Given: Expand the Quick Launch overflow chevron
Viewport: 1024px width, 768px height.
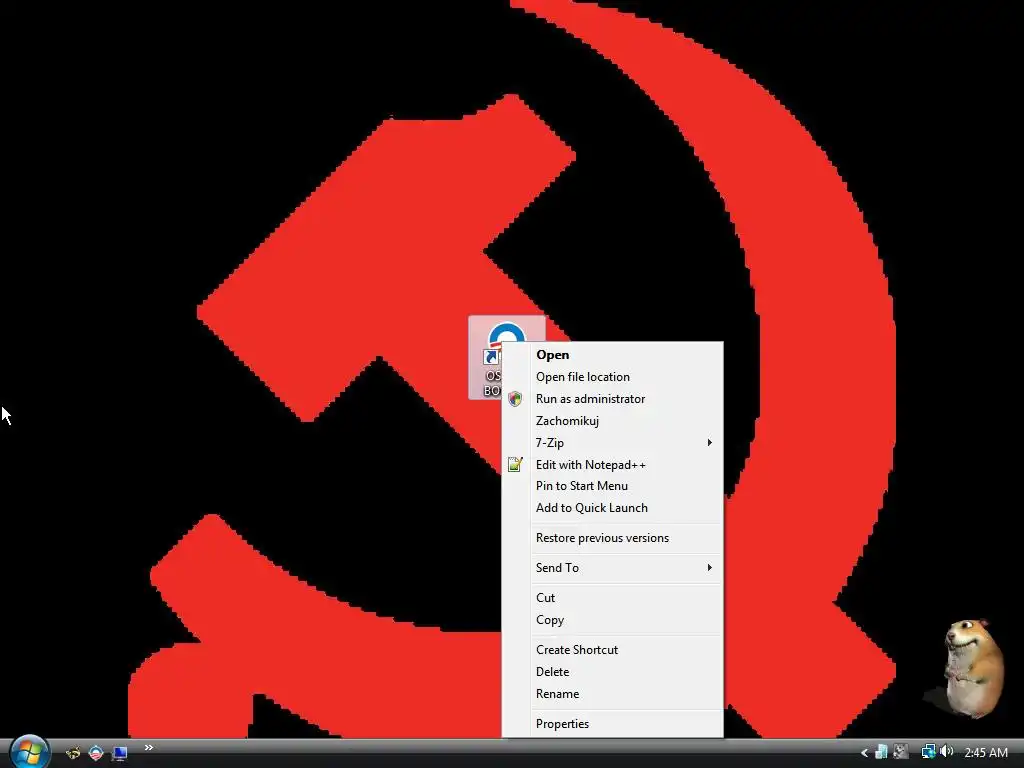Looking at the screenshot, I should coord(149,748).
